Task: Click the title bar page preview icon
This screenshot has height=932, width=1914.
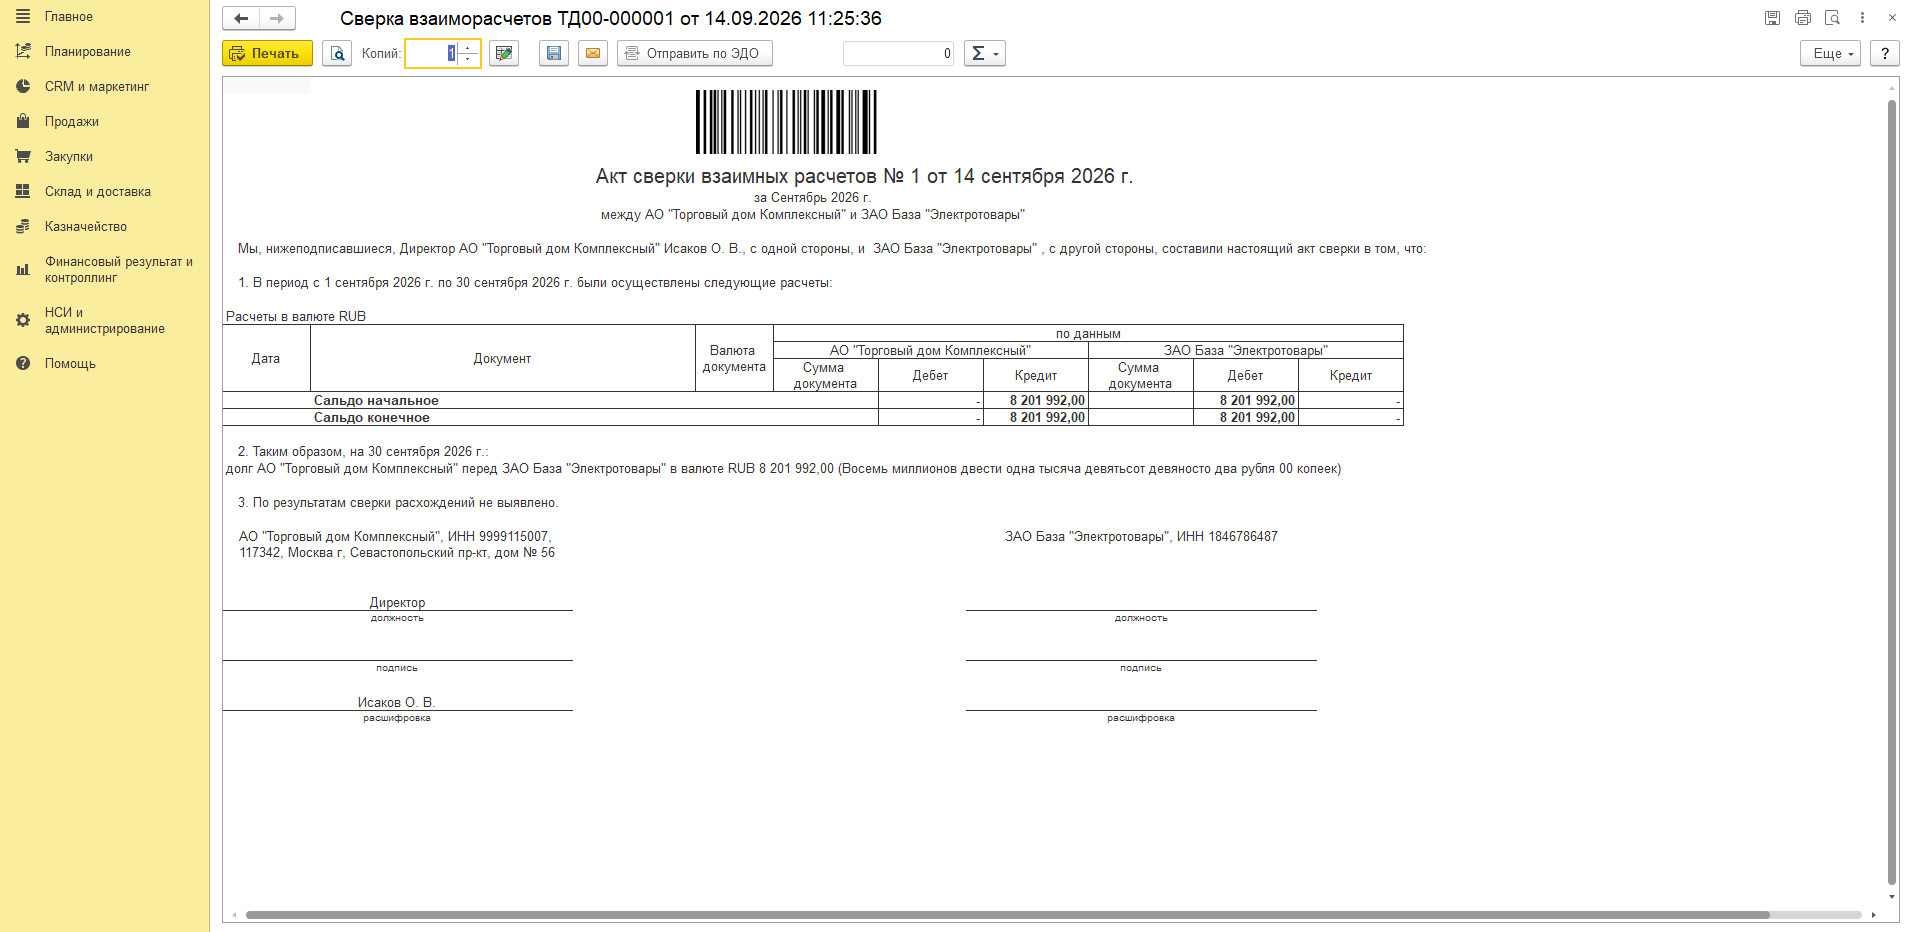Action: (1832, 18)
